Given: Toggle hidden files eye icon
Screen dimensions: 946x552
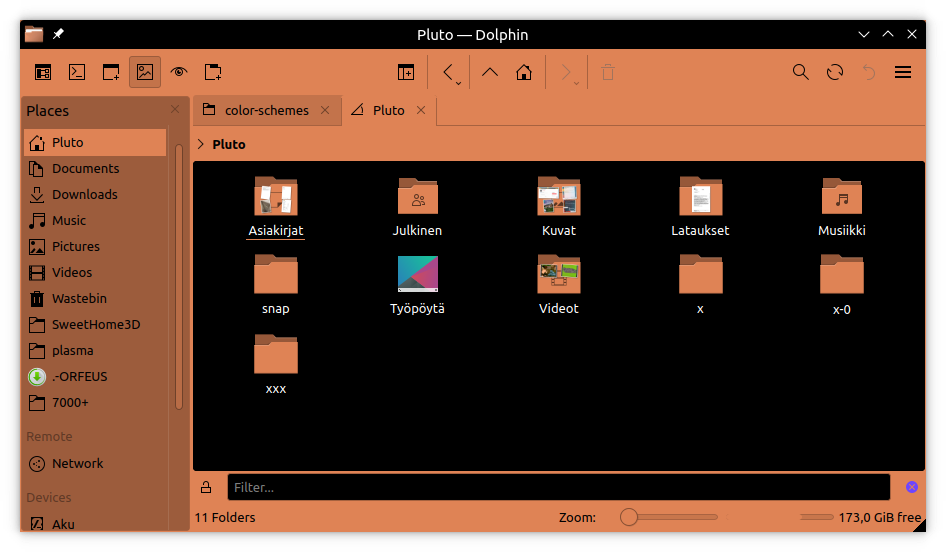Looking at the screenshot, I should (179, 72).
